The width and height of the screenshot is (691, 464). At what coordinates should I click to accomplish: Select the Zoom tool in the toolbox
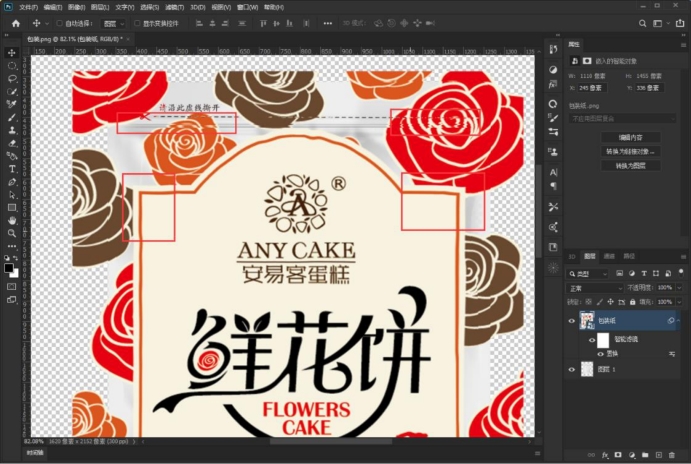coord(12,233)
